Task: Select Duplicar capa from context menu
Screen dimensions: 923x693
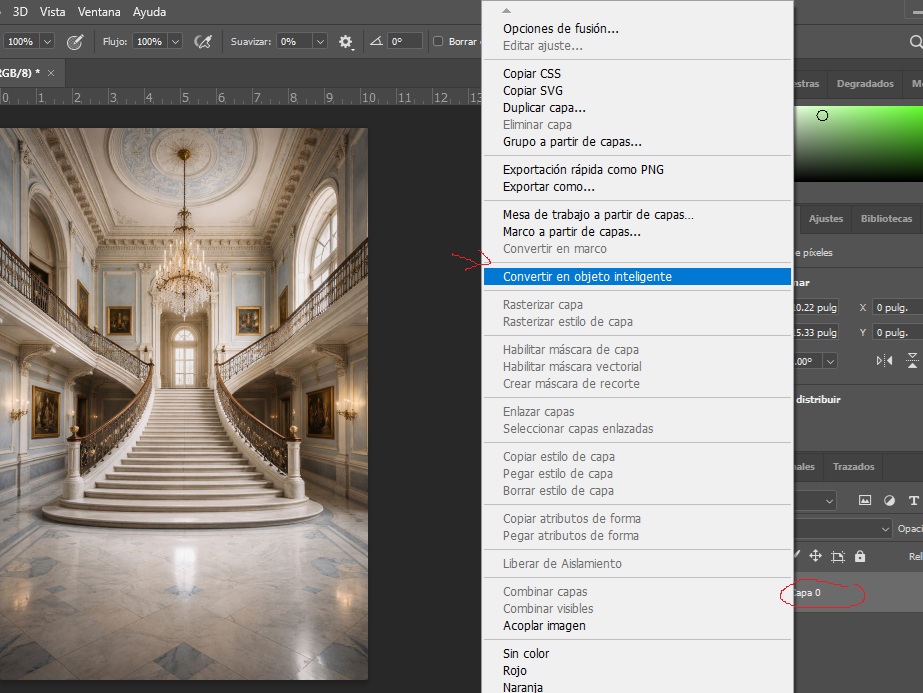Action: coord(544,108)
